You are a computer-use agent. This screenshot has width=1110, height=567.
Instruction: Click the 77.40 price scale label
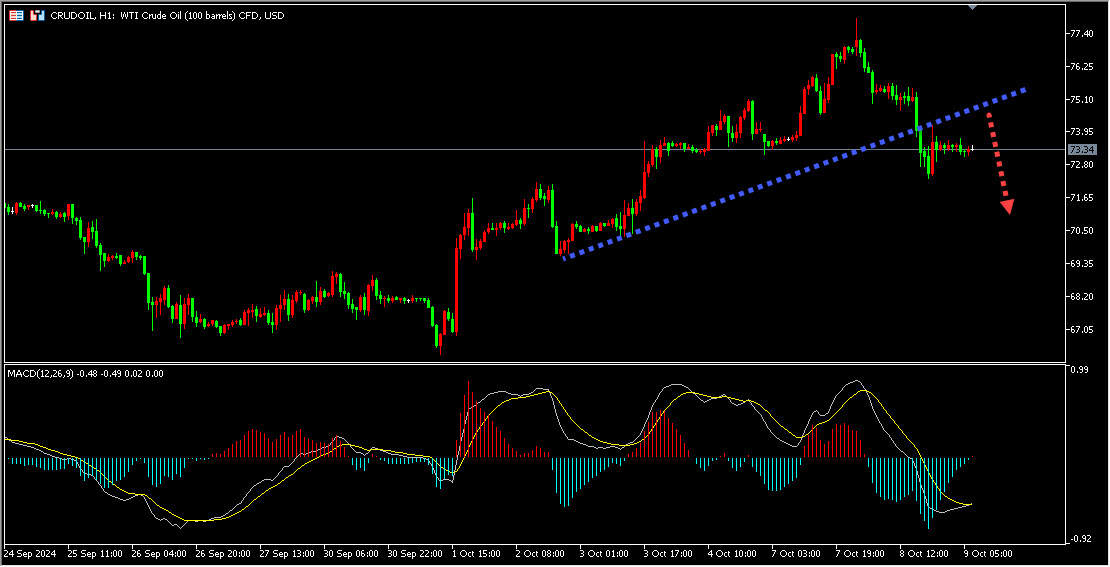(x=1080, y=33)
